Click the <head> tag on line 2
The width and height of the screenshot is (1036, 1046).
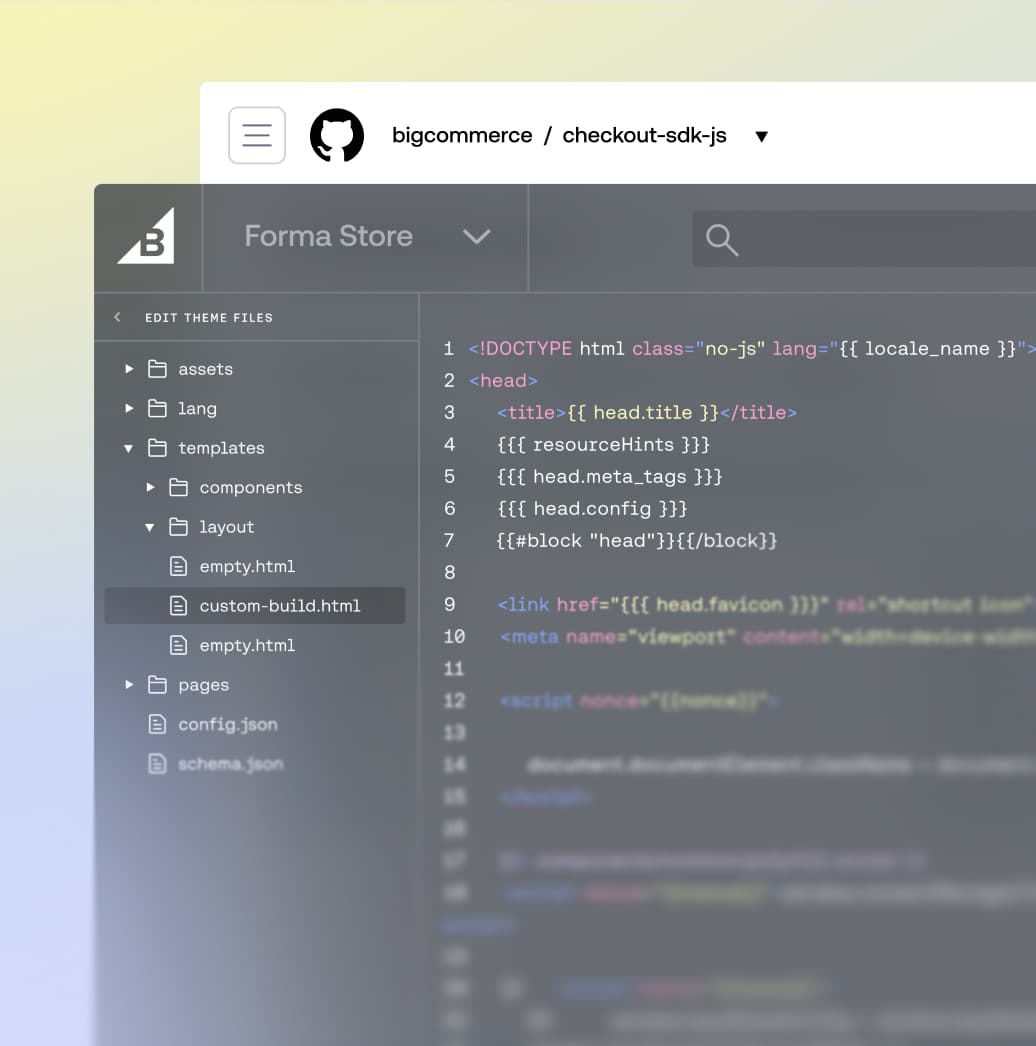(504, 380)
